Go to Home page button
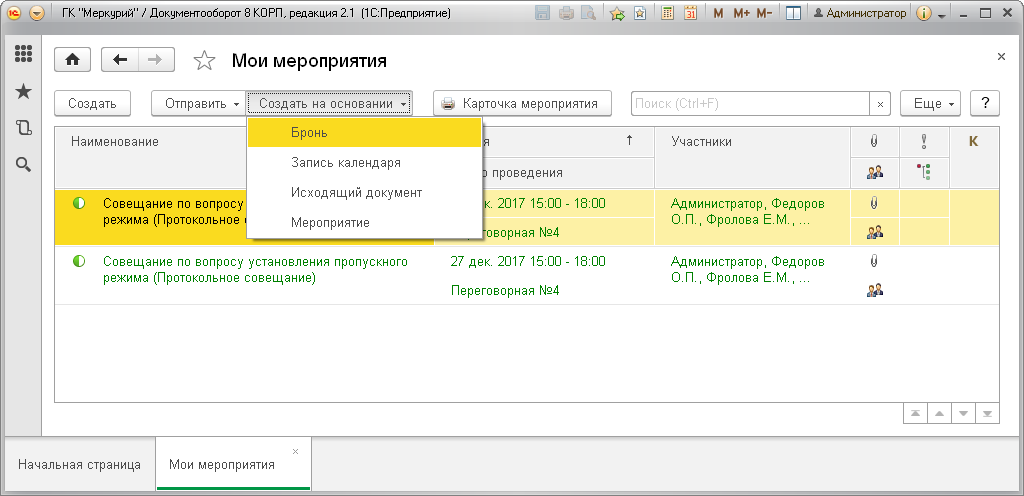The image size is (1024, 496). 72,59
